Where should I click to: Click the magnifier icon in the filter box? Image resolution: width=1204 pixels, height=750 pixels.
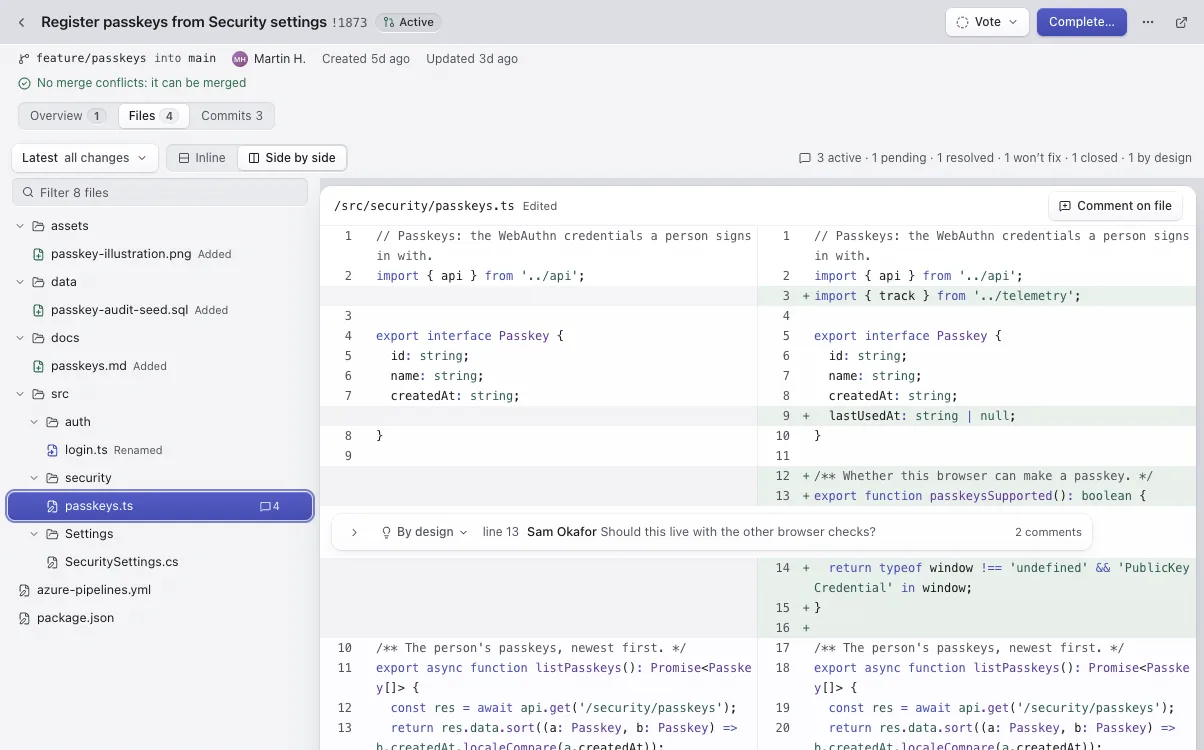click(27, 193)
